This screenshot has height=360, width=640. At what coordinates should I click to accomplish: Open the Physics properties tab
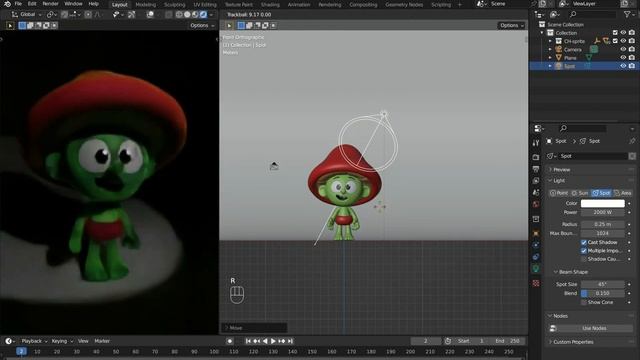tap(536, 245)
